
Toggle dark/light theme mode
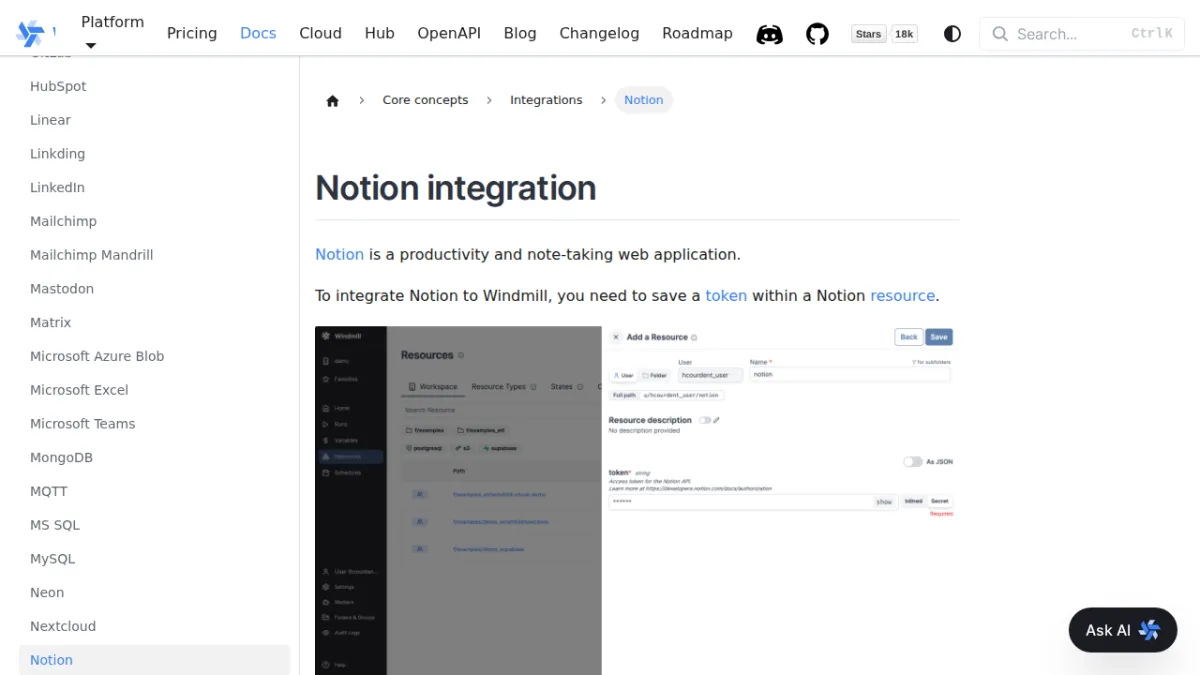coord(952,34)
